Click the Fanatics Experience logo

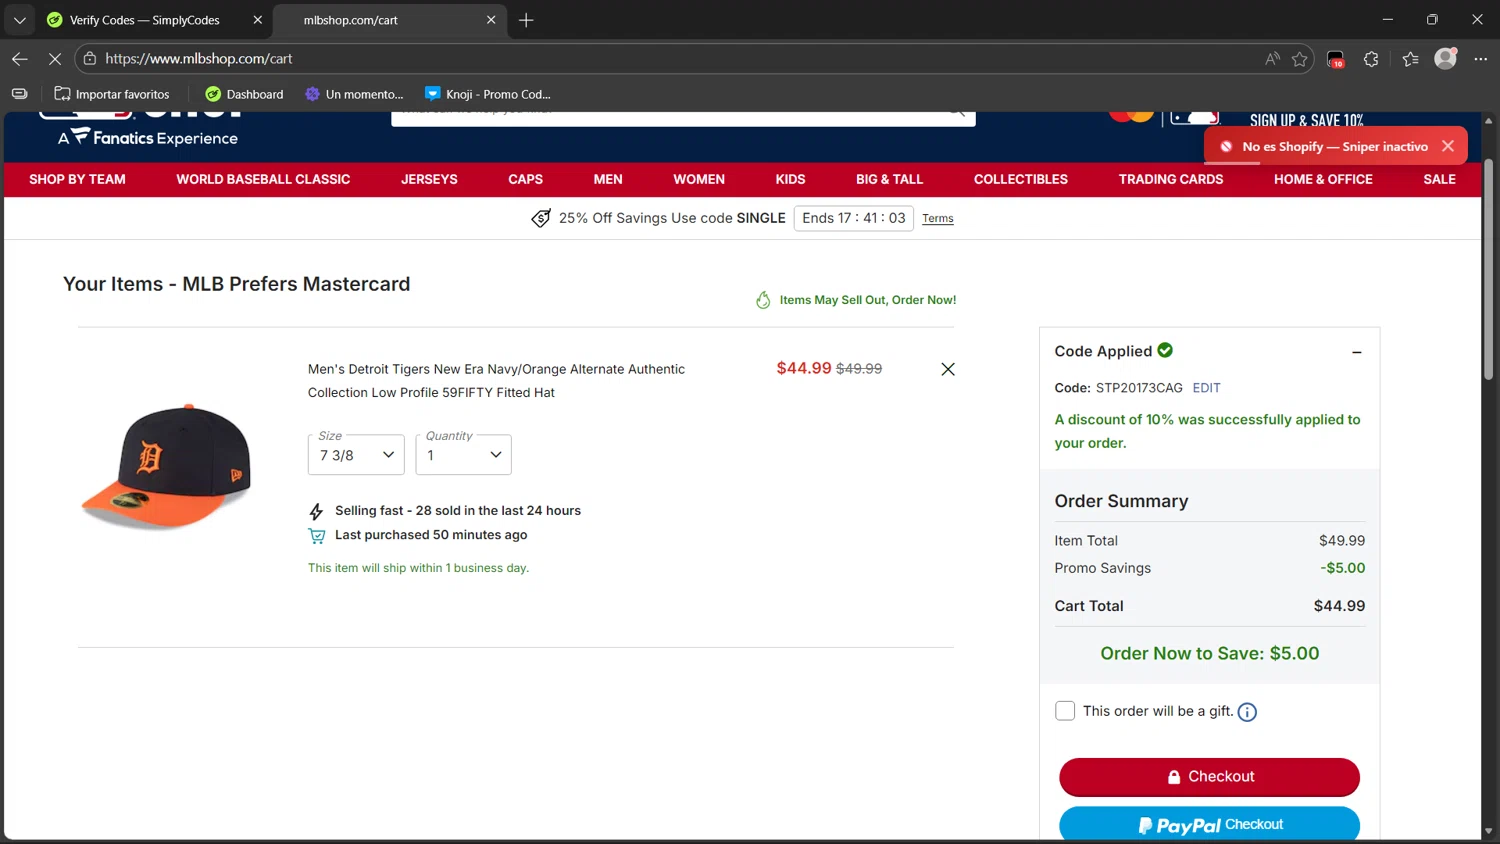pos(148,137)
